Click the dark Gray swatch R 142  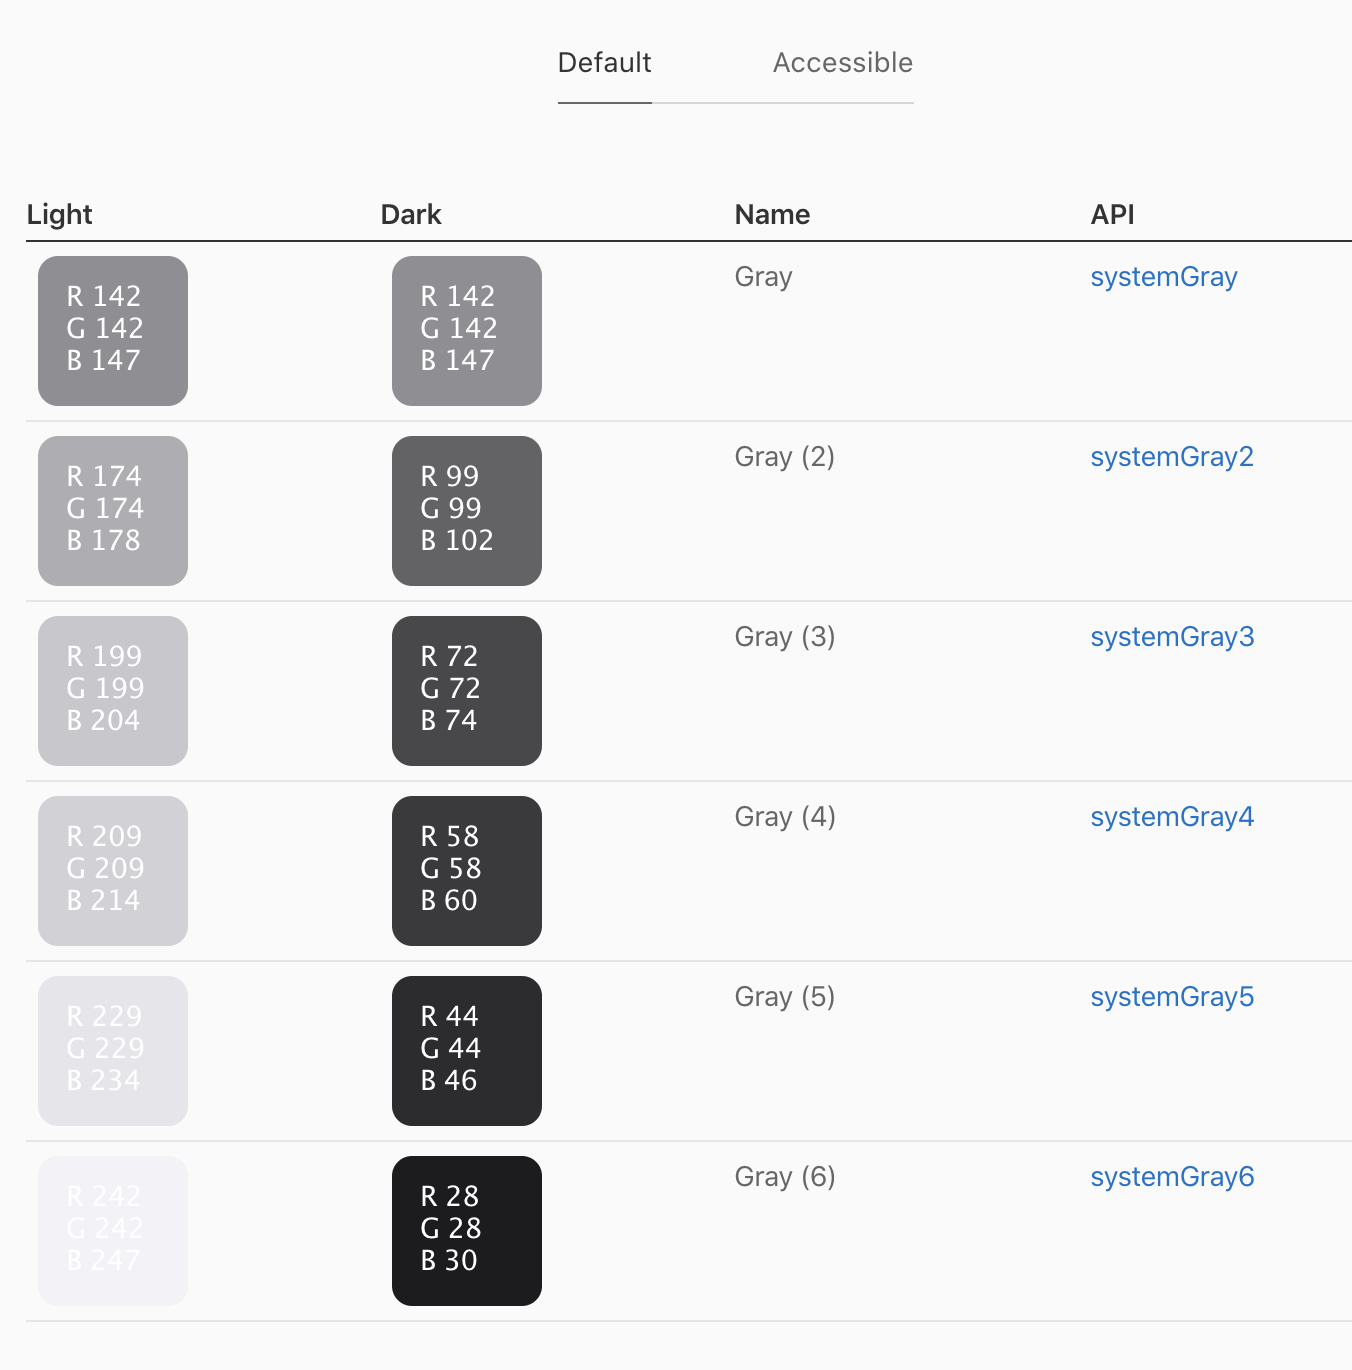tap(467, 331)
